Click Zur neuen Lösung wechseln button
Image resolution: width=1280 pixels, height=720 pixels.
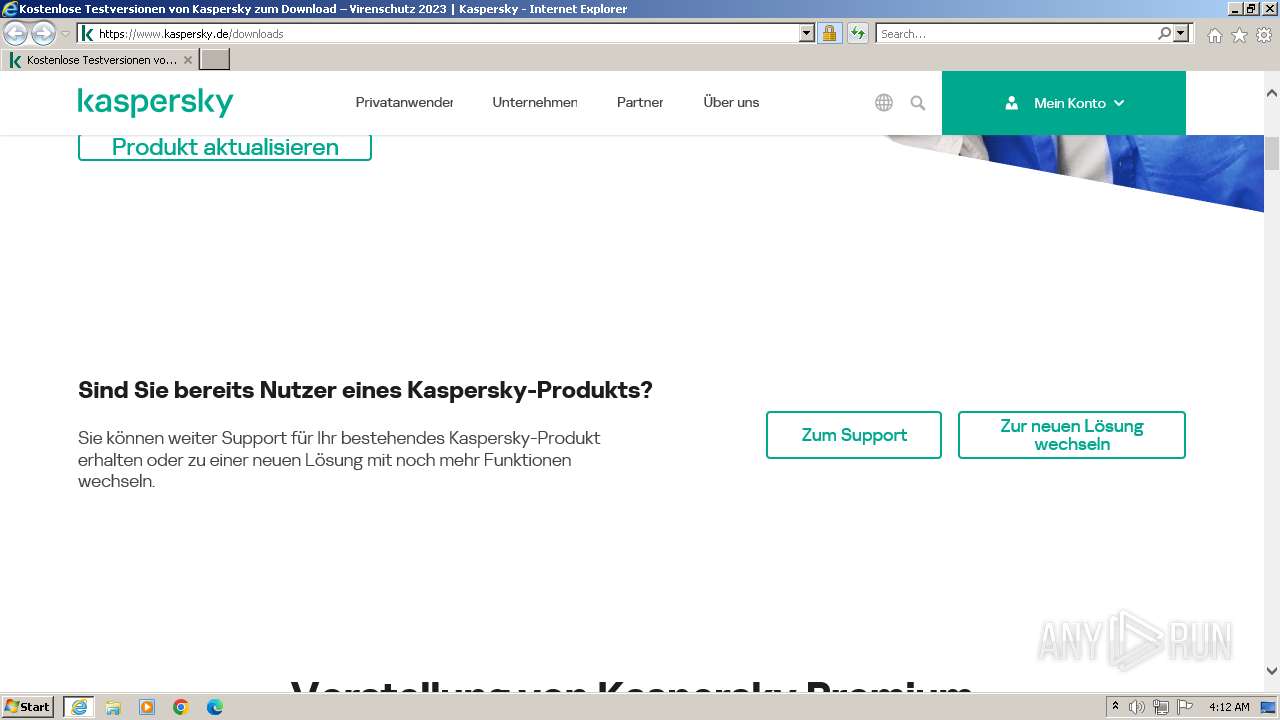[1072, 435]
